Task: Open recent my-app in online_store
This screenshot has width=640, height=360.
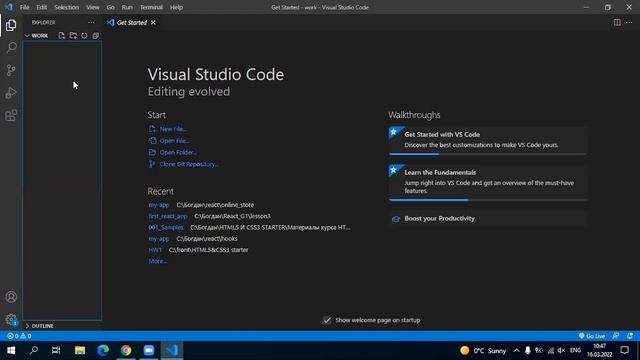Action: tap(159, 205)
